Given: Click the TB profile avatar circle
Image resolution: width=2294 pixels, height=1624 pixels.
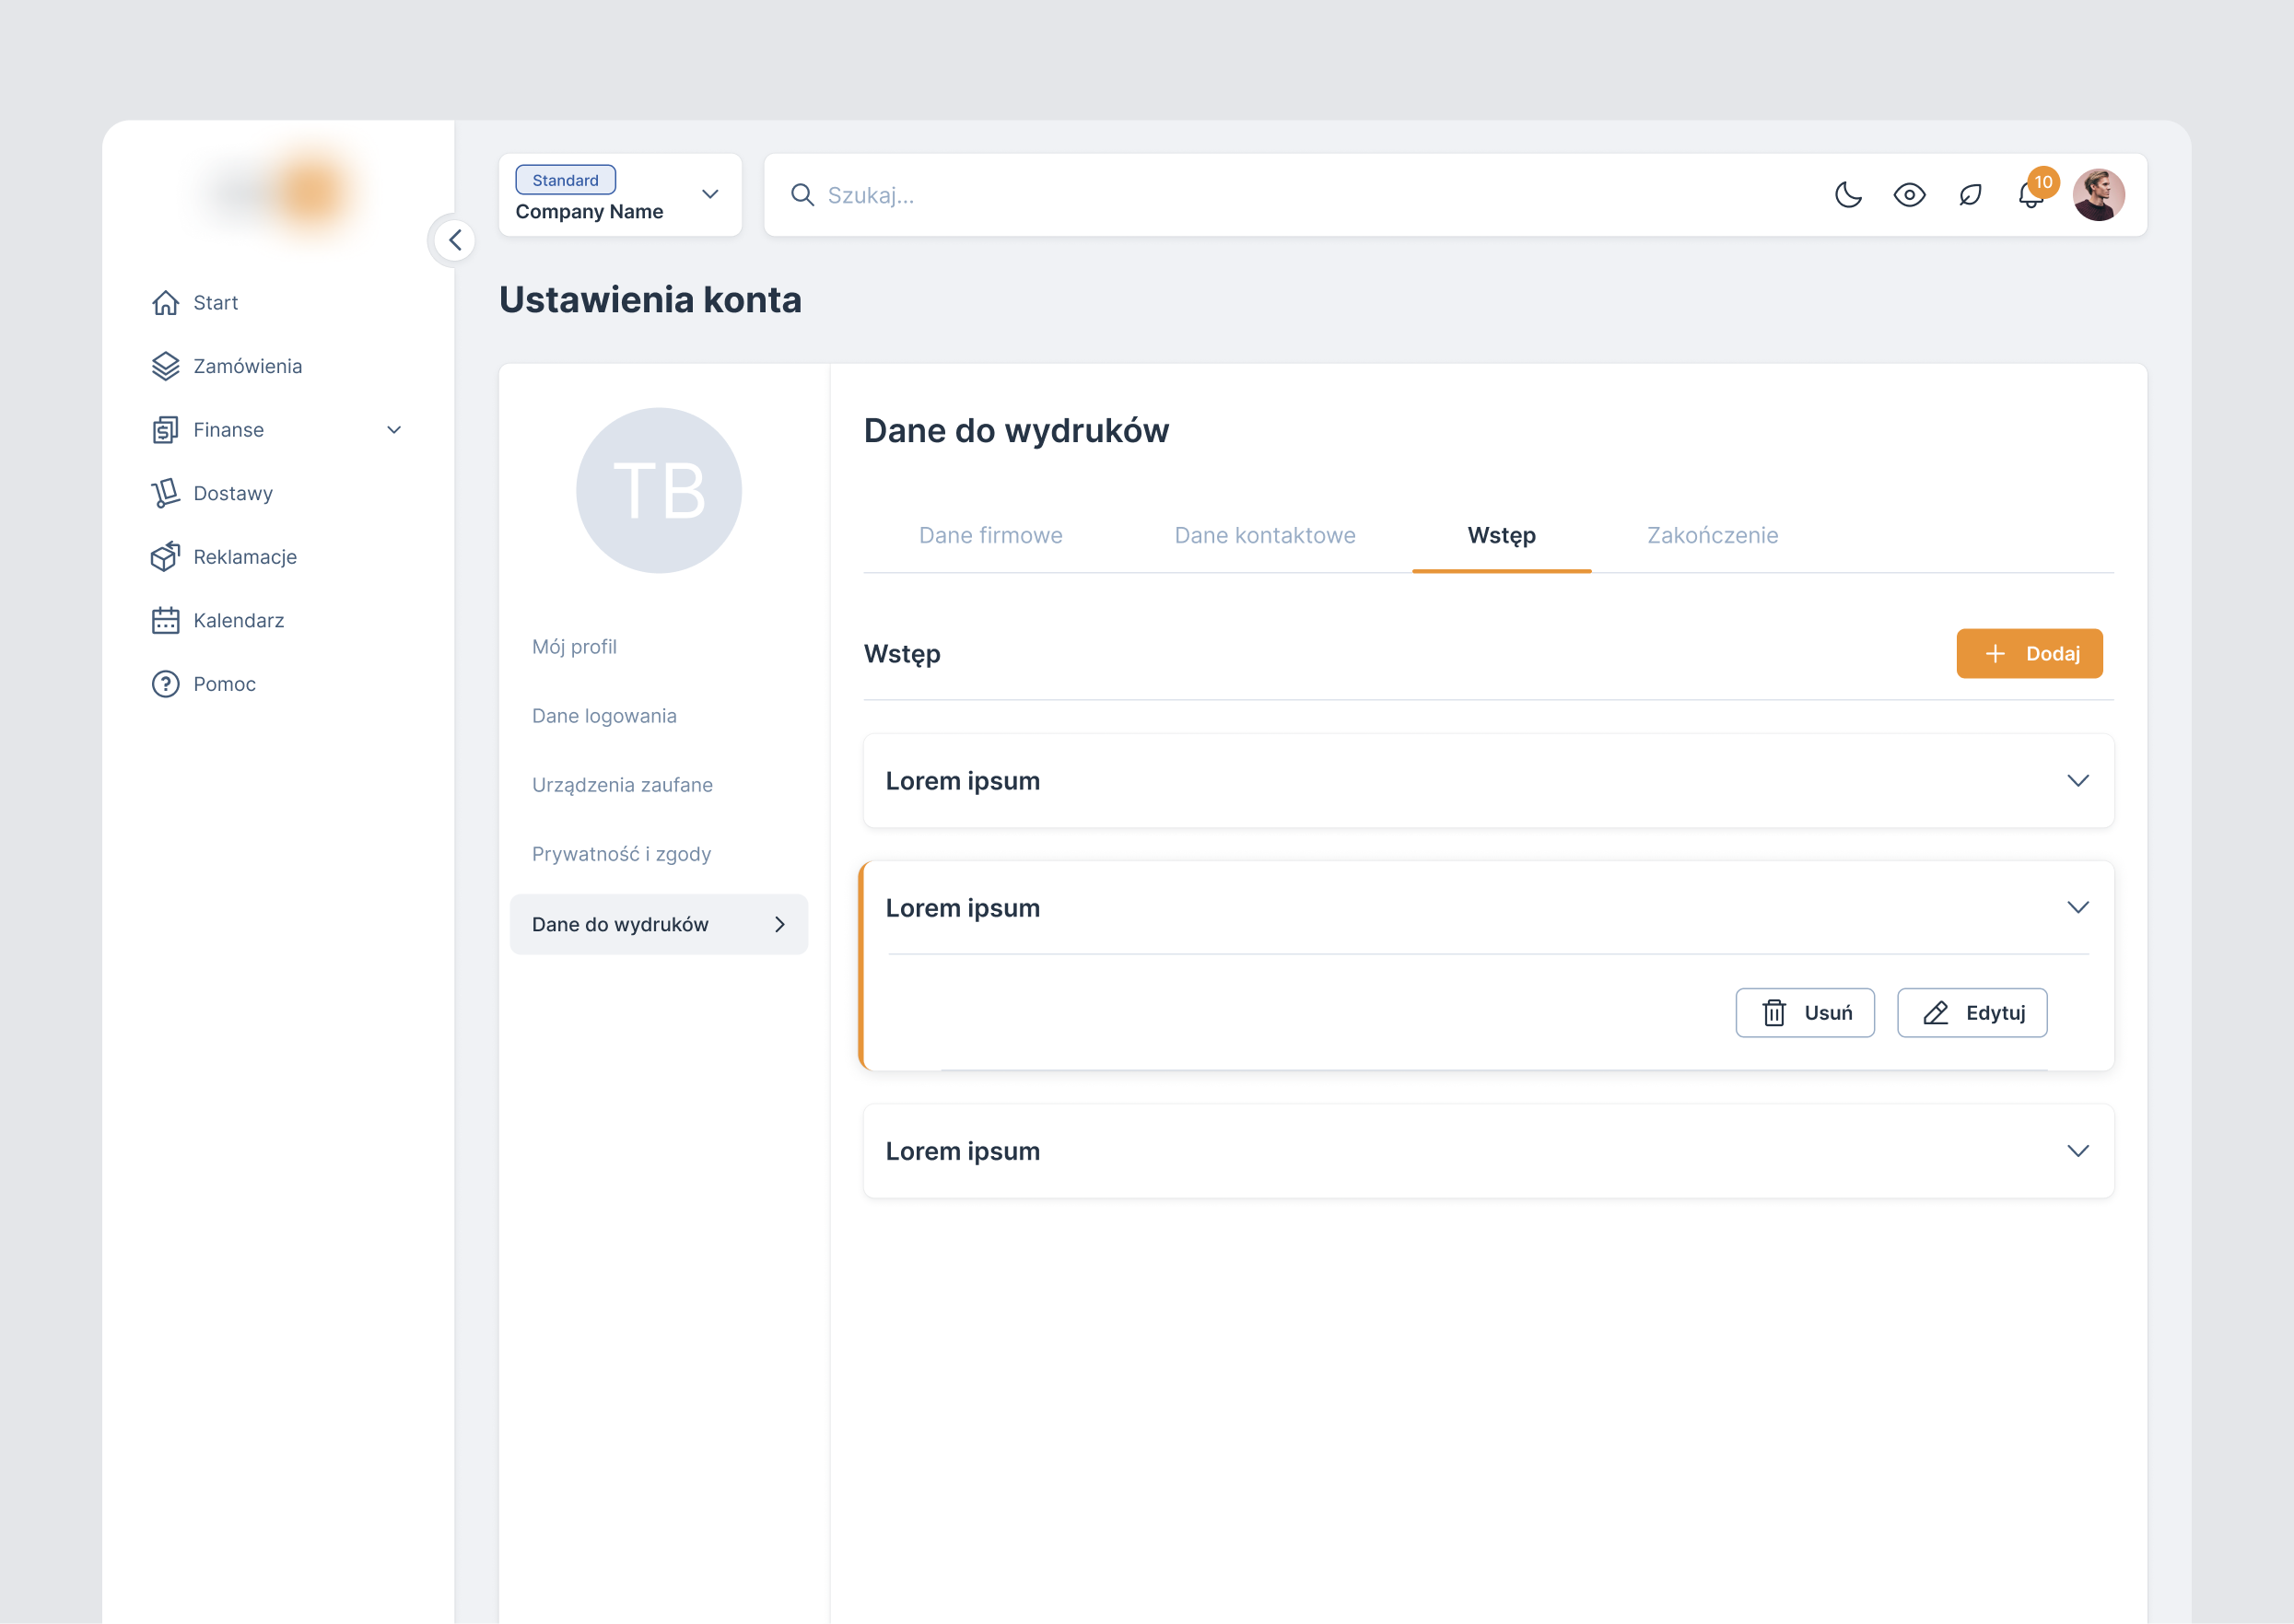Looking at the screenshot, I should point(659,490).
